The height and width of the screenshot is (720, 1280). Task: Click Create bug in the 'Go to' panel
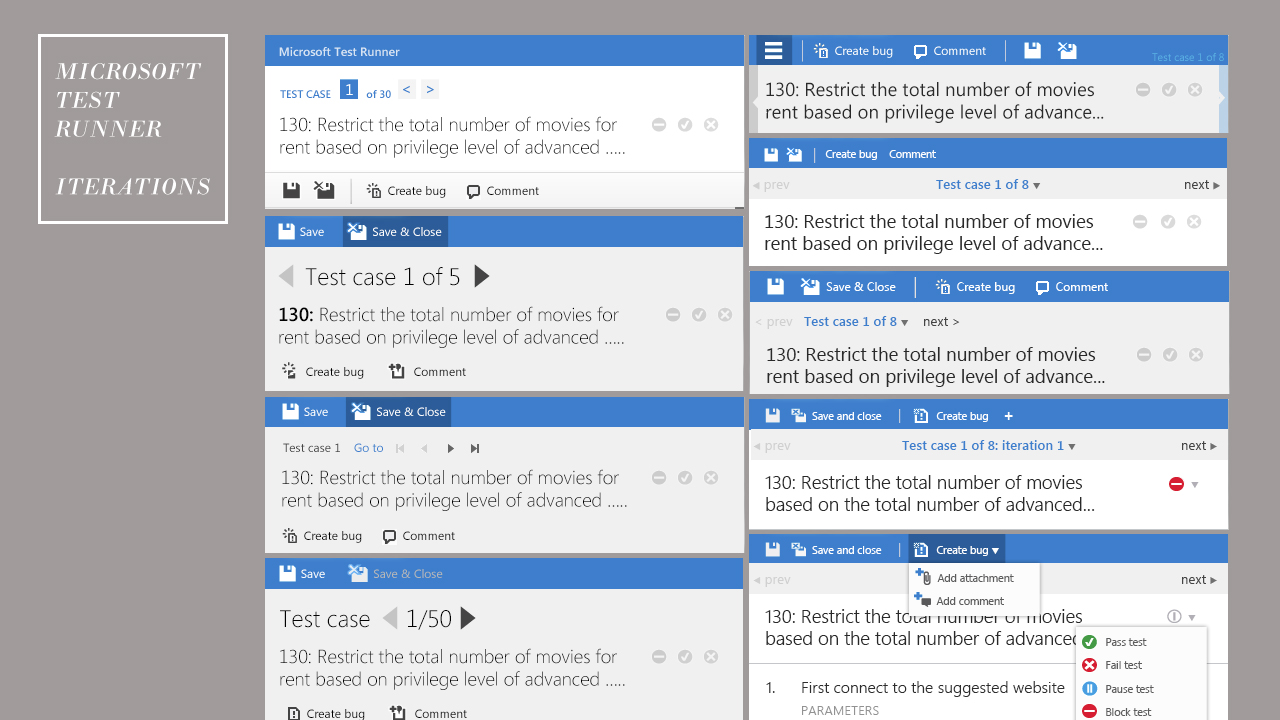[322, 536]
